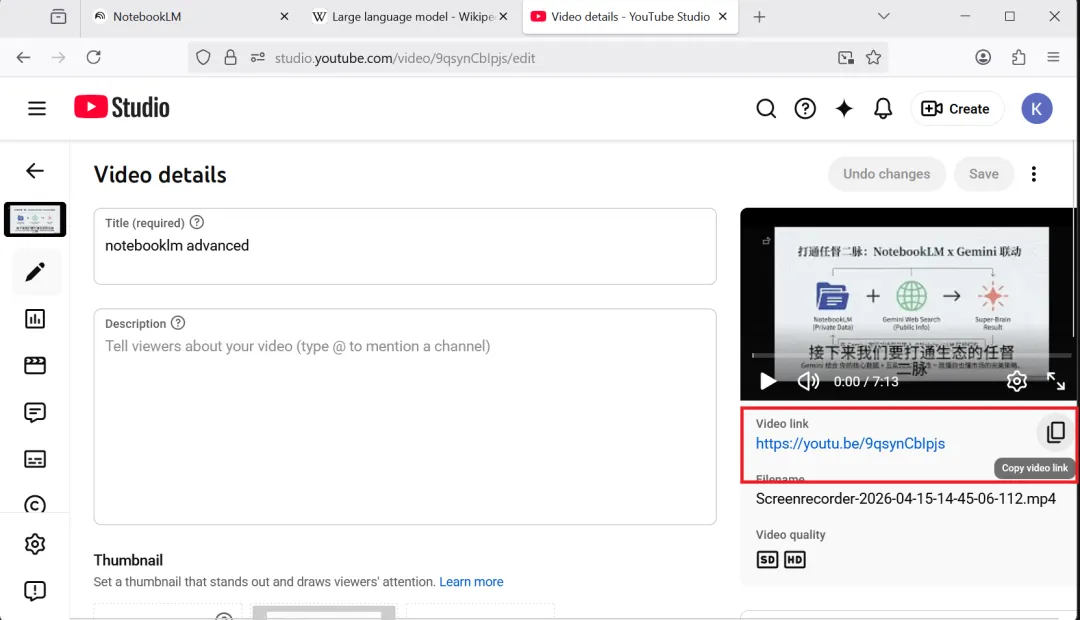Open the Editor clapperboard icon in sidebar
Viewport: 1080px width, 620px height.
pos(35,365)
